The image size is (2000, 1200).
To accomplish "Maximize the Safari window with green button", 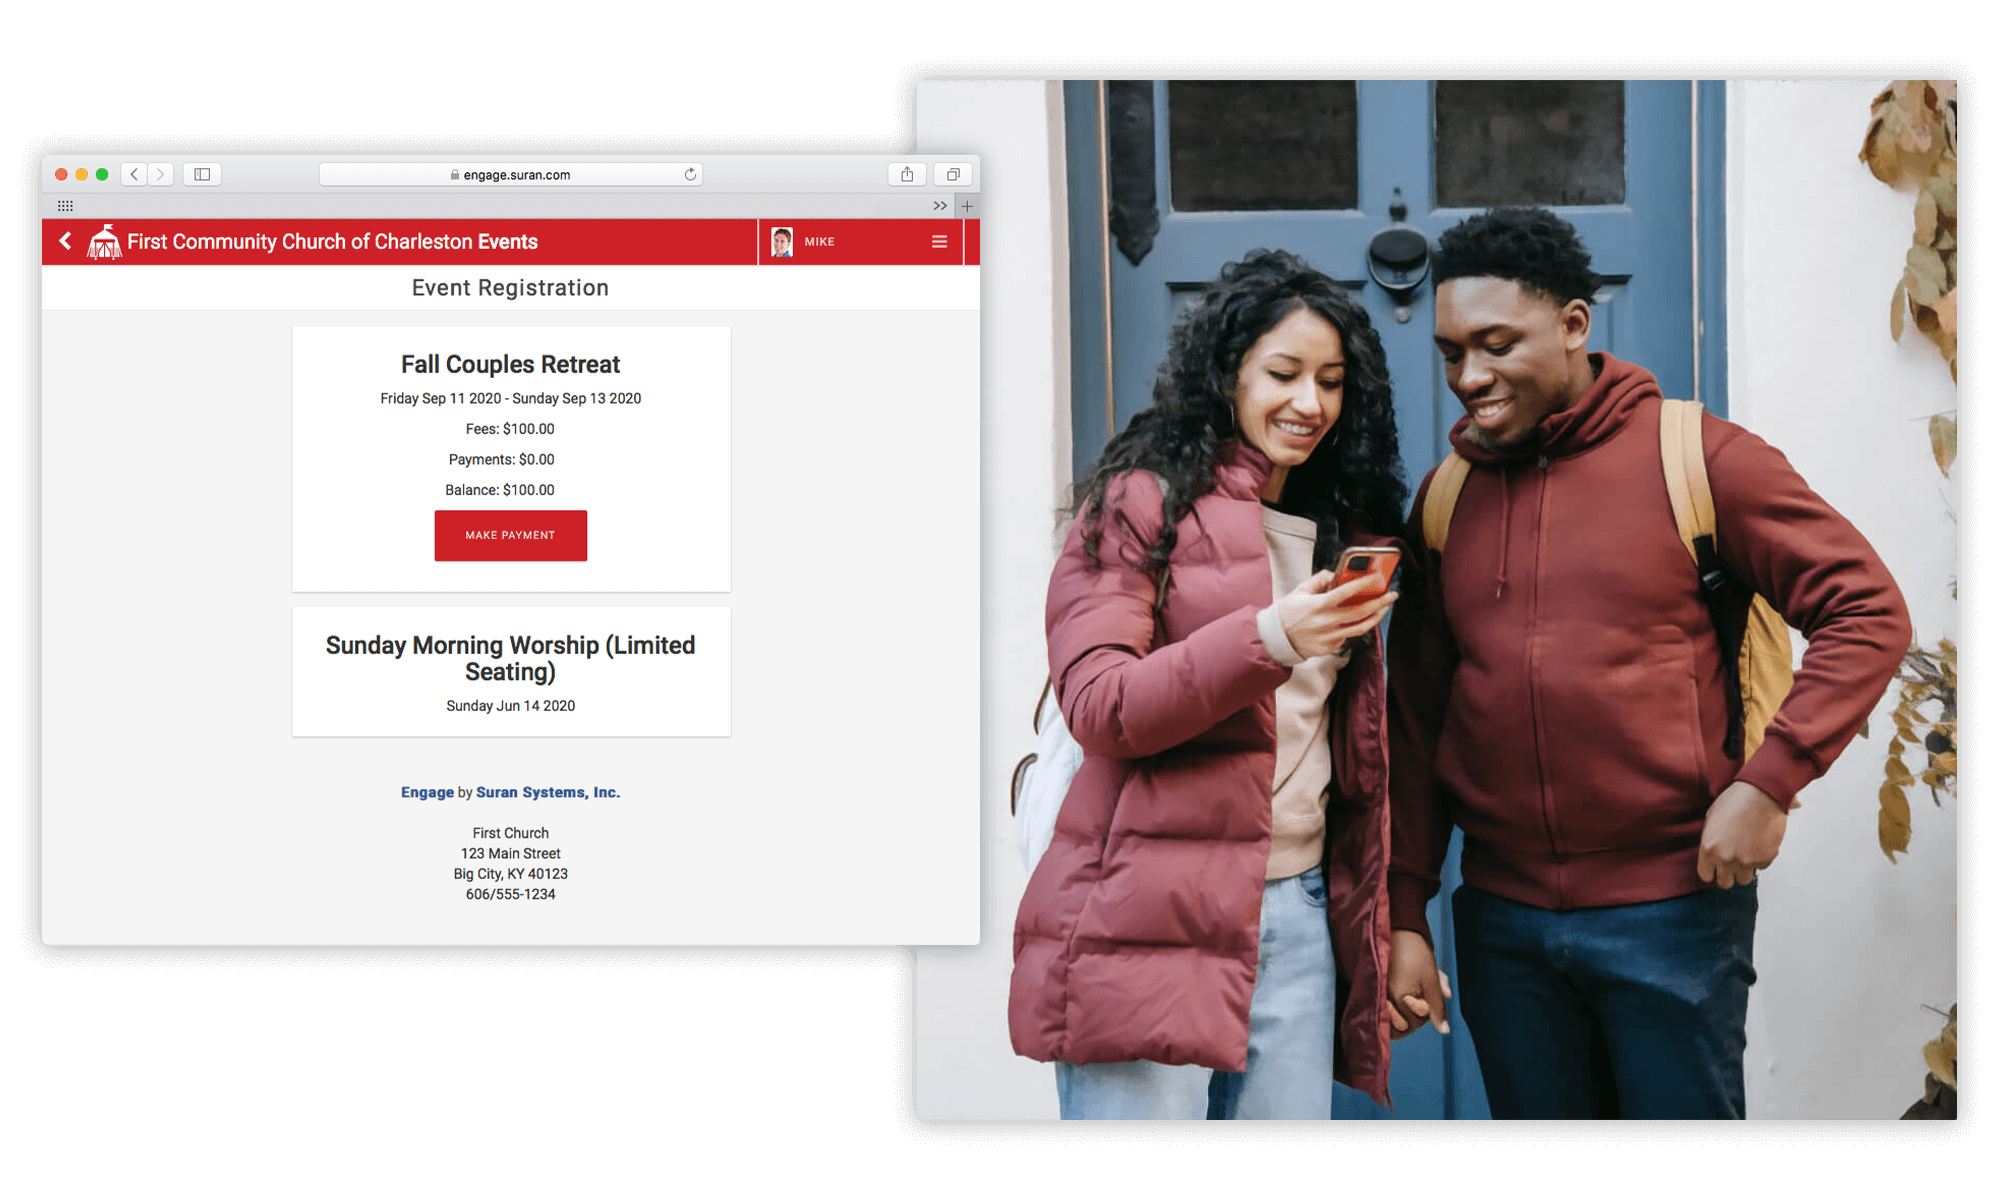I will (x=102, y=174).
